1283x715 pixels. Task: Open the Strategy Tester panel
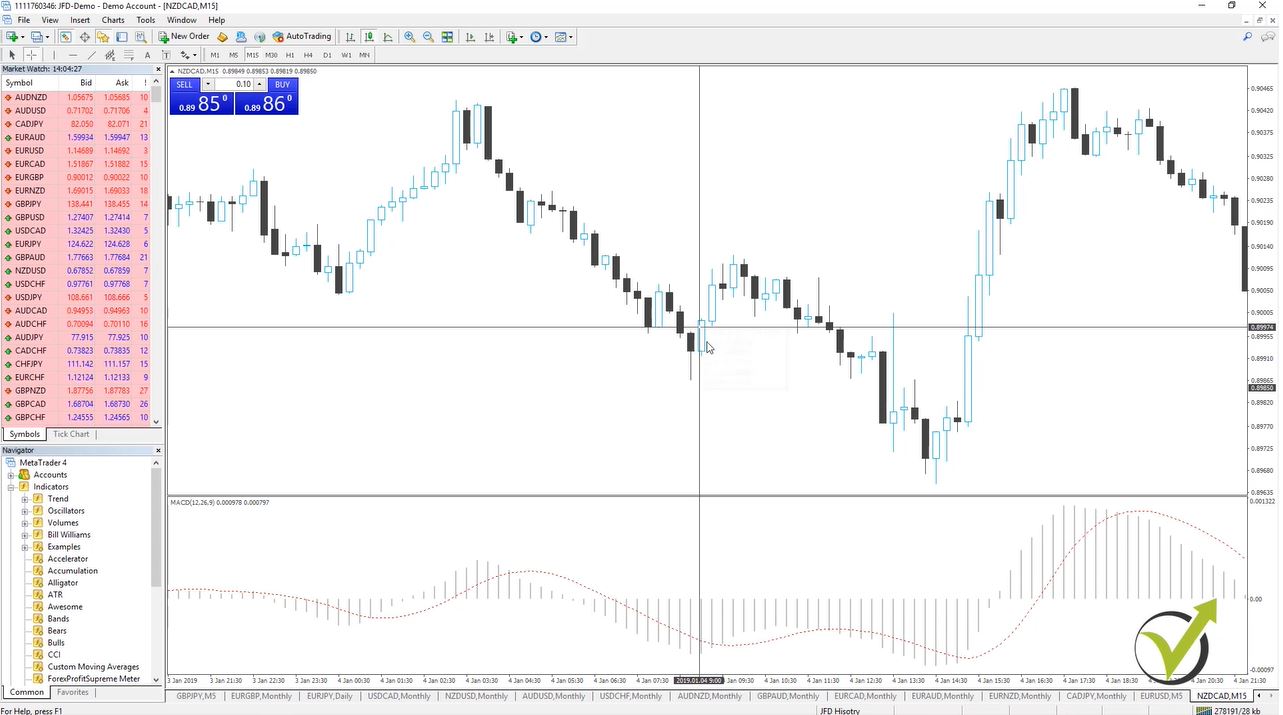pos(139,36)
